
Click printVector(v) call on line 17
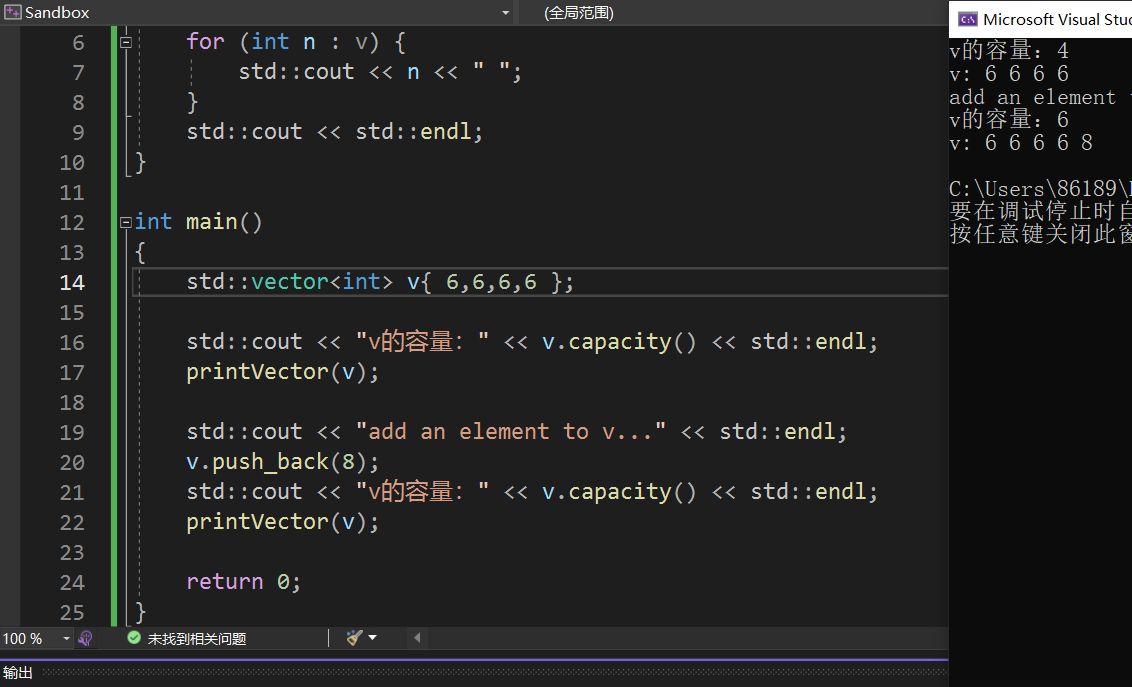click(x=283, y=372)
